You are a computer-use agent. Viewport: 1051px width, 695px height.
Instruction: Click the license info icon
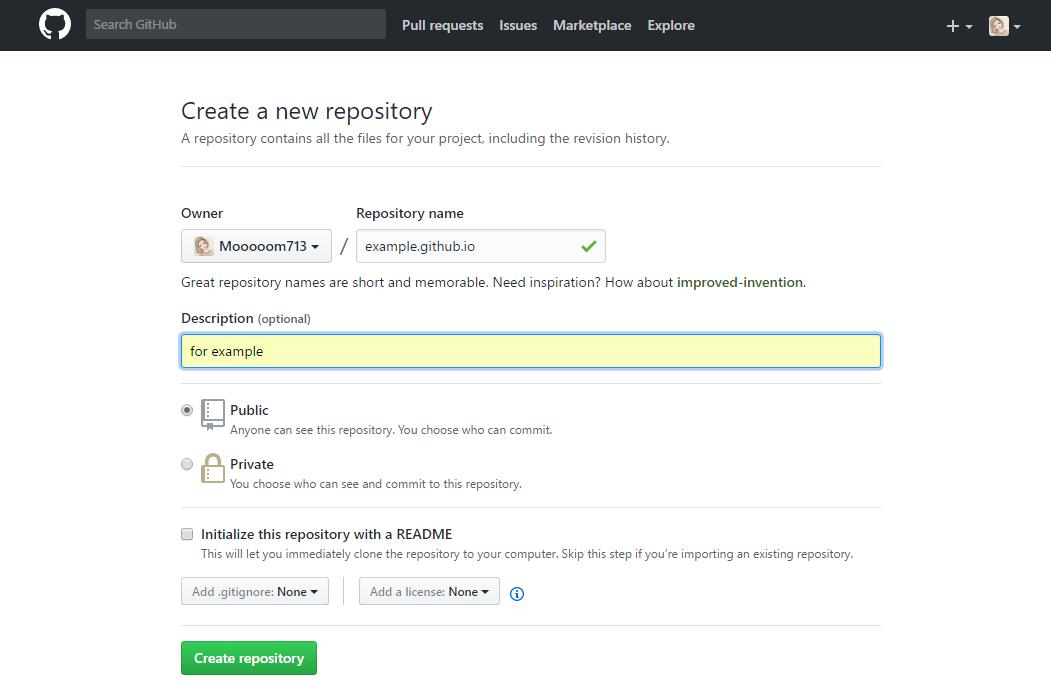(x=517, y=593)
